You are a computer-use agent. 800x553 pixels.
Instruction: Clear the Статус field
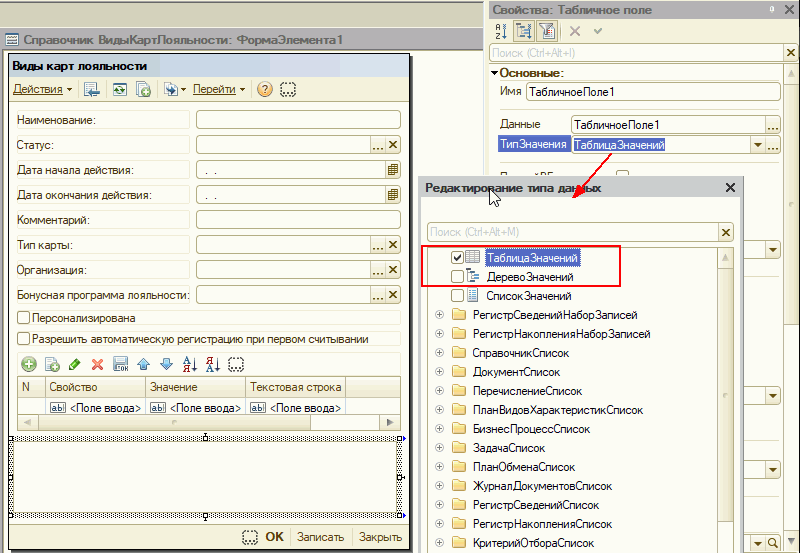[393, 144]
